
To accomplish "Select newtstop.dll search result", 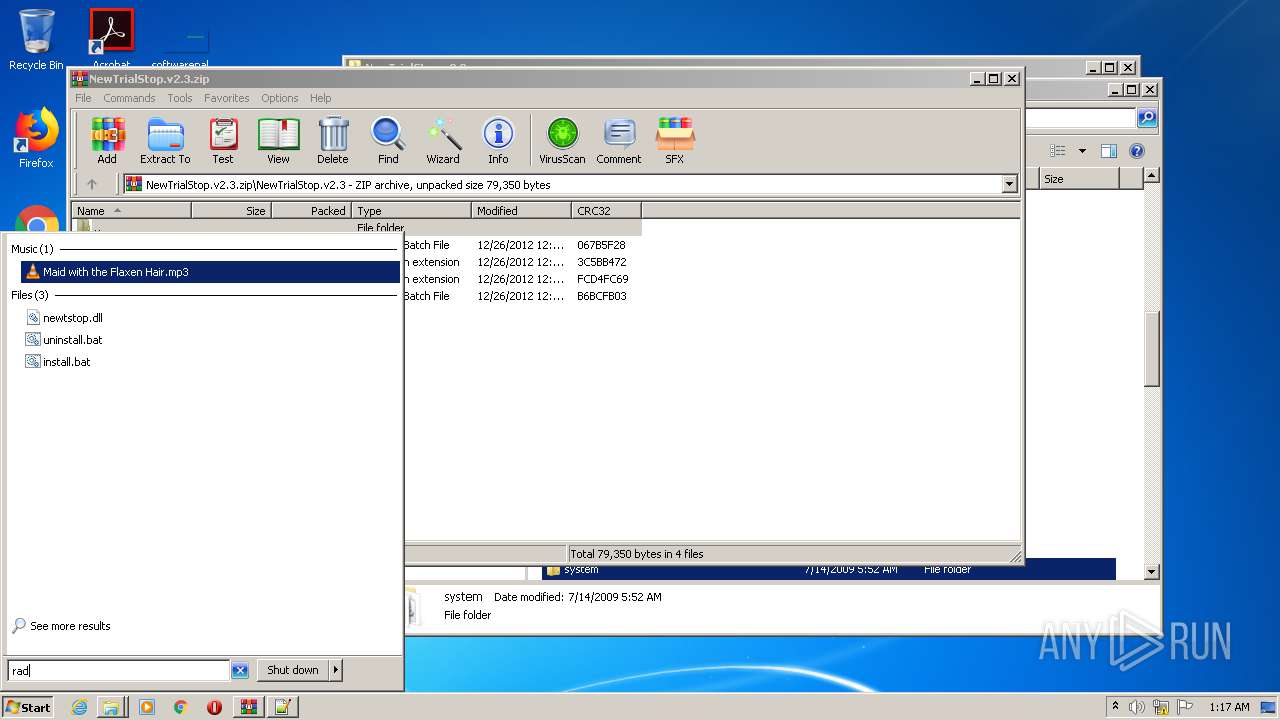I will tap(72, 318).
